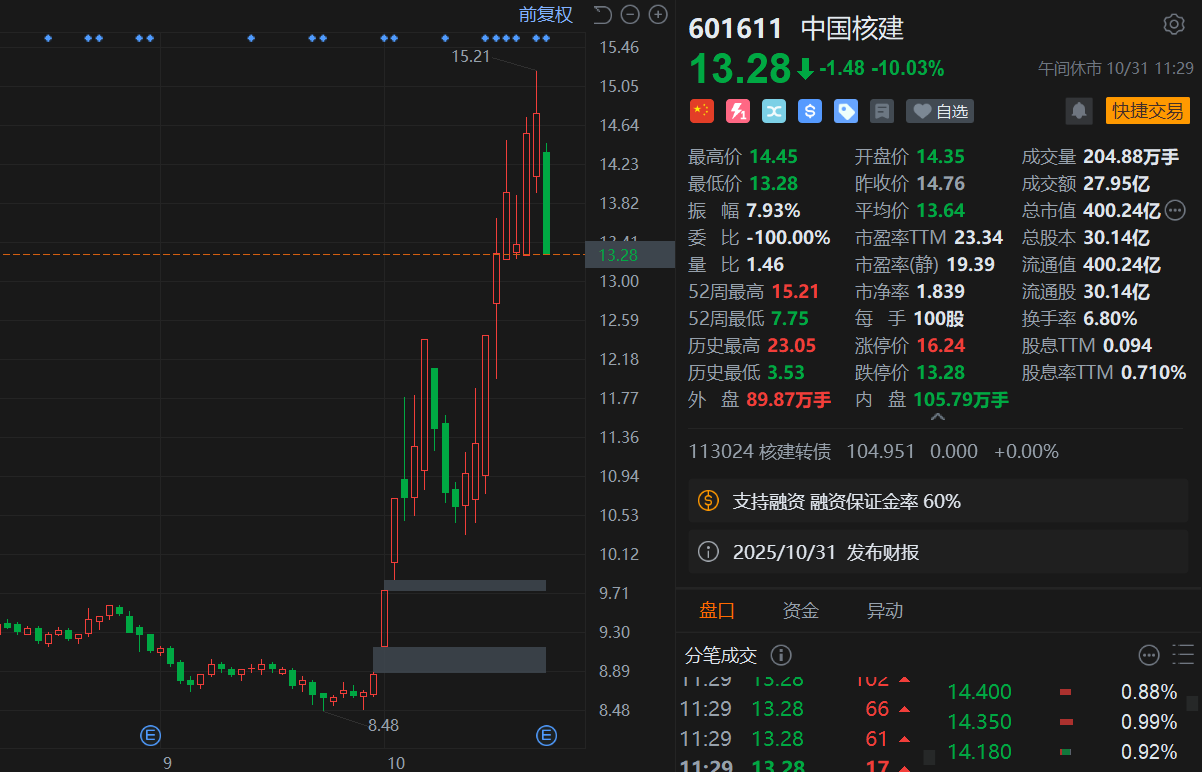1202x772 pixels.
Task: Click the teal shuffle arrows icon
Action: [x=774, y=111]
